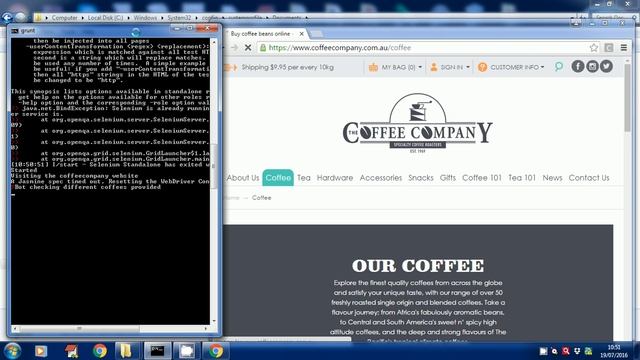Select the Buy coffee beans online tab
The height and width of the screenshot is (360, 640).
pos(261,34)
